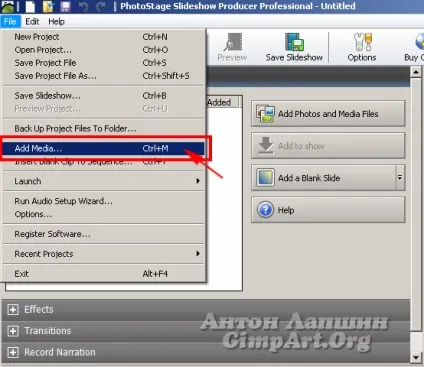Expand the Effects section
The image size is (424, 367).
coord(13,310)
